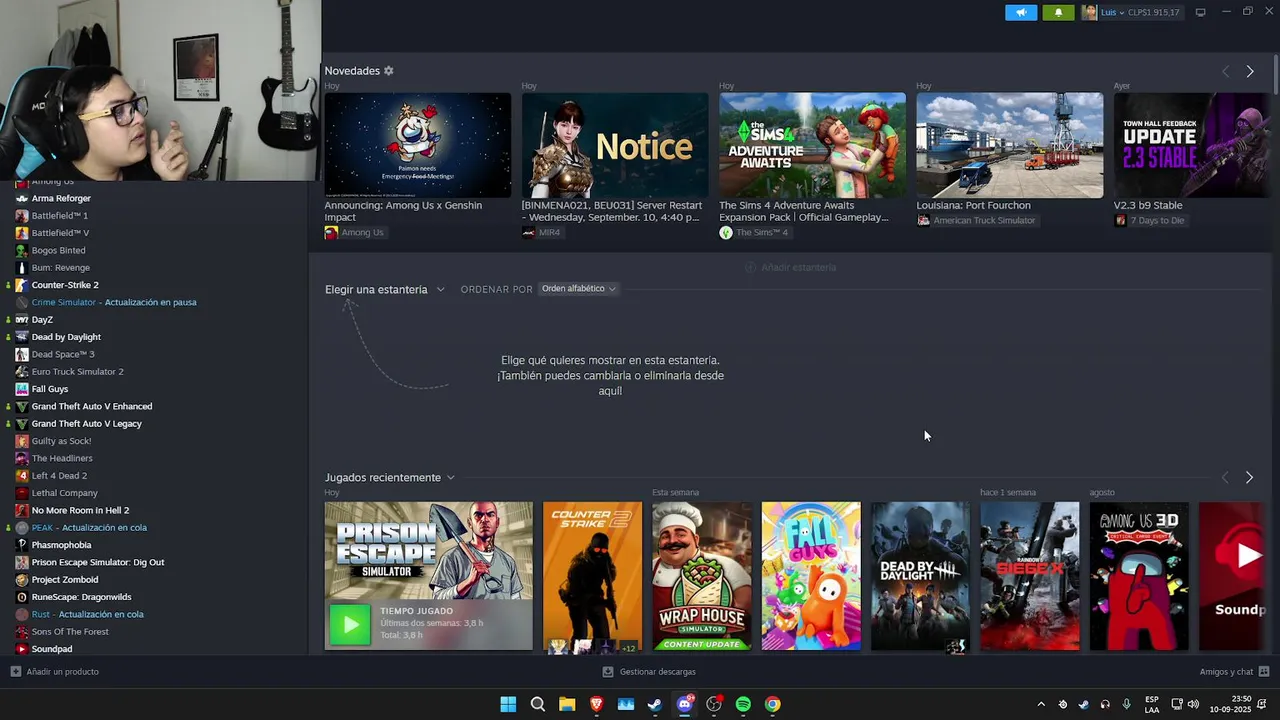Open Brave browser from the taskbar

(x=597, y=704)
